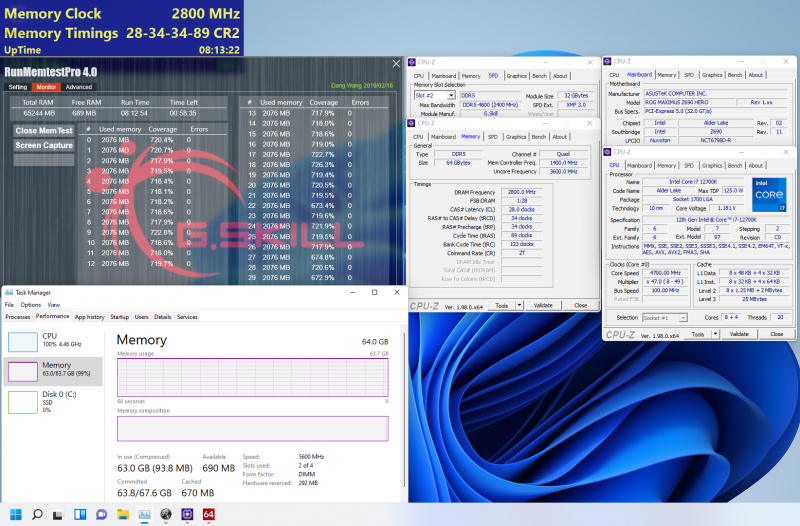Viewport: 800px width, 526px height.
Task: Open the Widgets panel from the taskbar
Action: (x=79, y=515)
